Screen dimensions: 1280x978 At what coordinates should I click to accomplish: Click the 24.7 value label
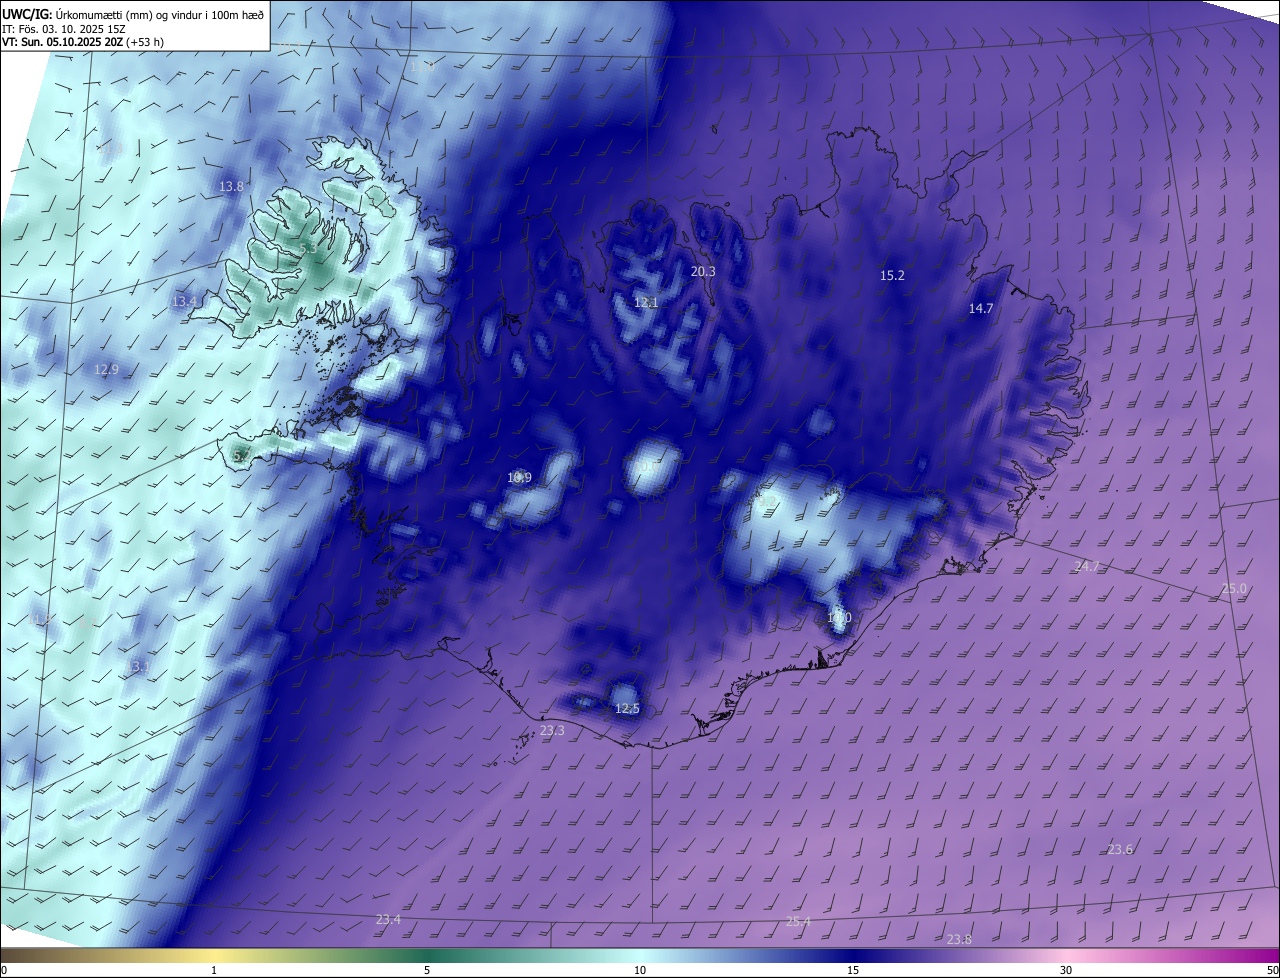coord(1086,566)
